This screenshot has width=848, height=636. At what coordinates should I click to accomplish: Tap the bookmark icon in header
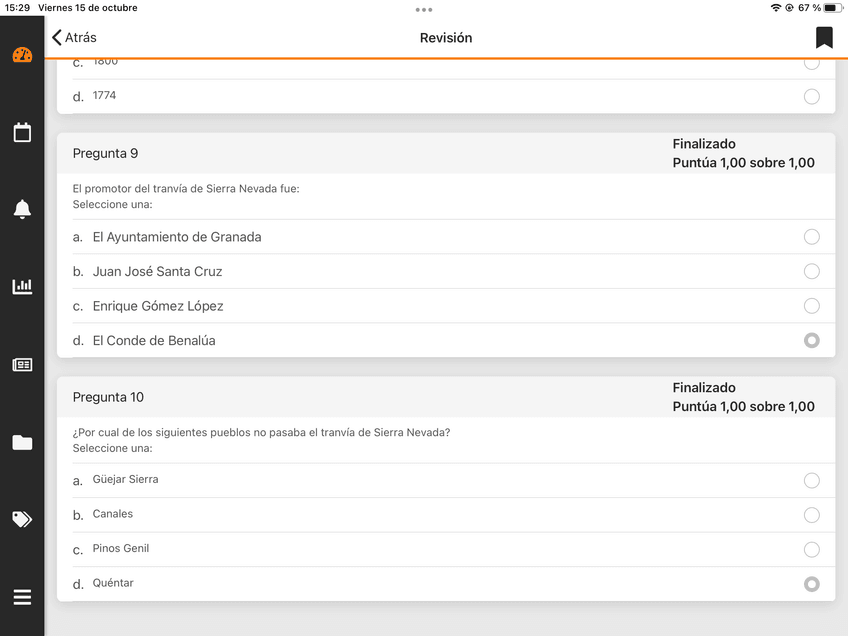(824, 38)
